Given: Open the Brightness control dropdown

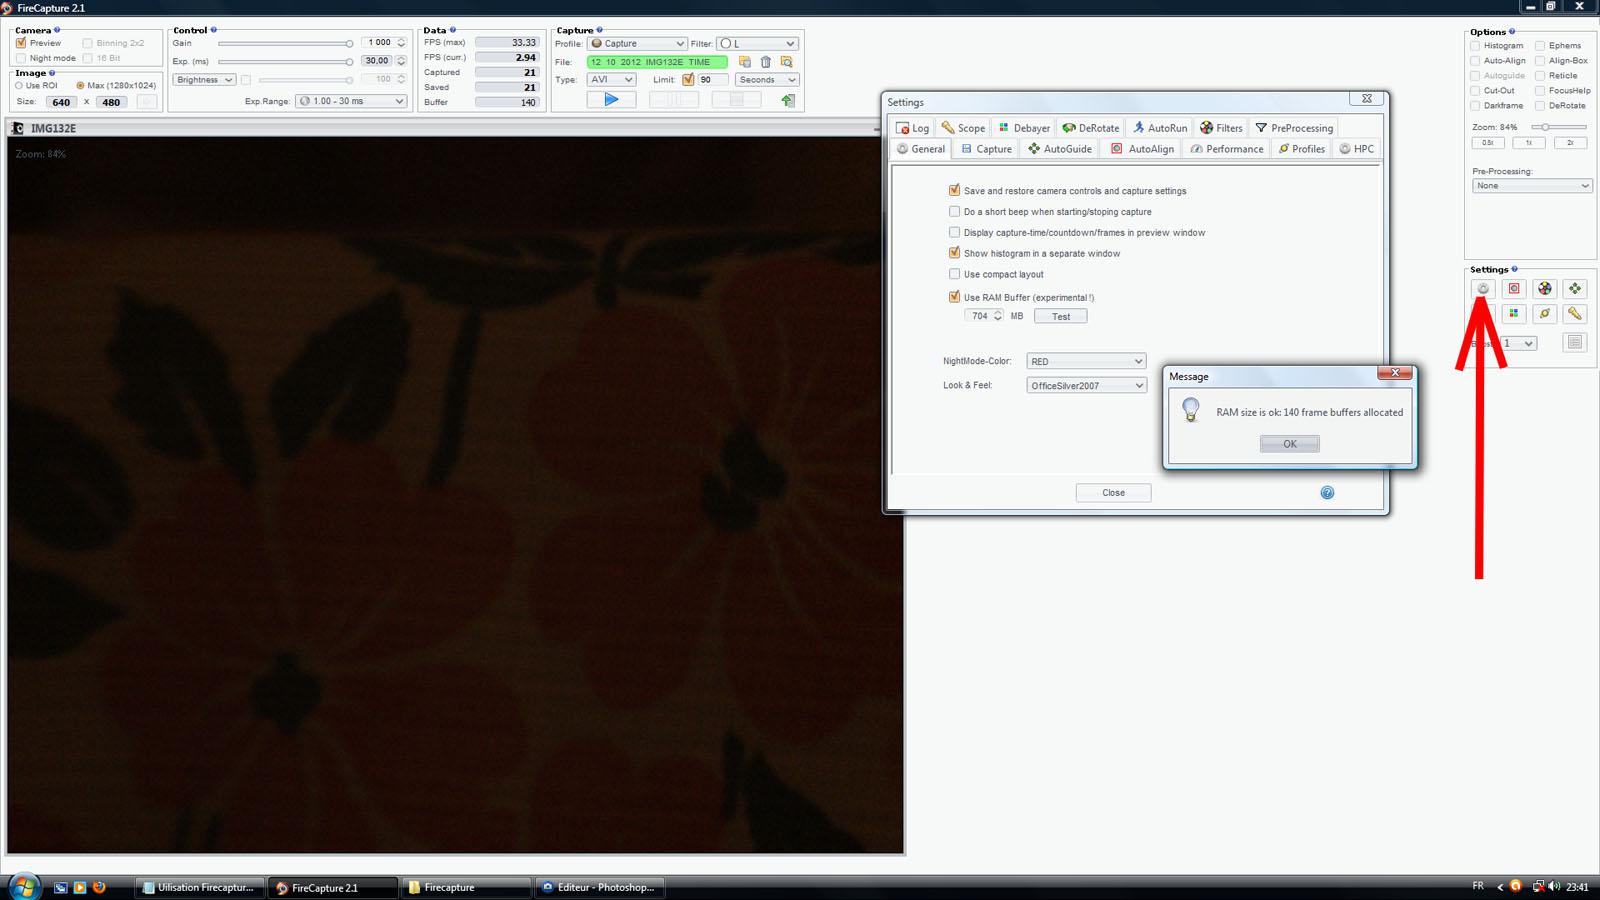Looking at the screenshot, I should coord(204,80).
